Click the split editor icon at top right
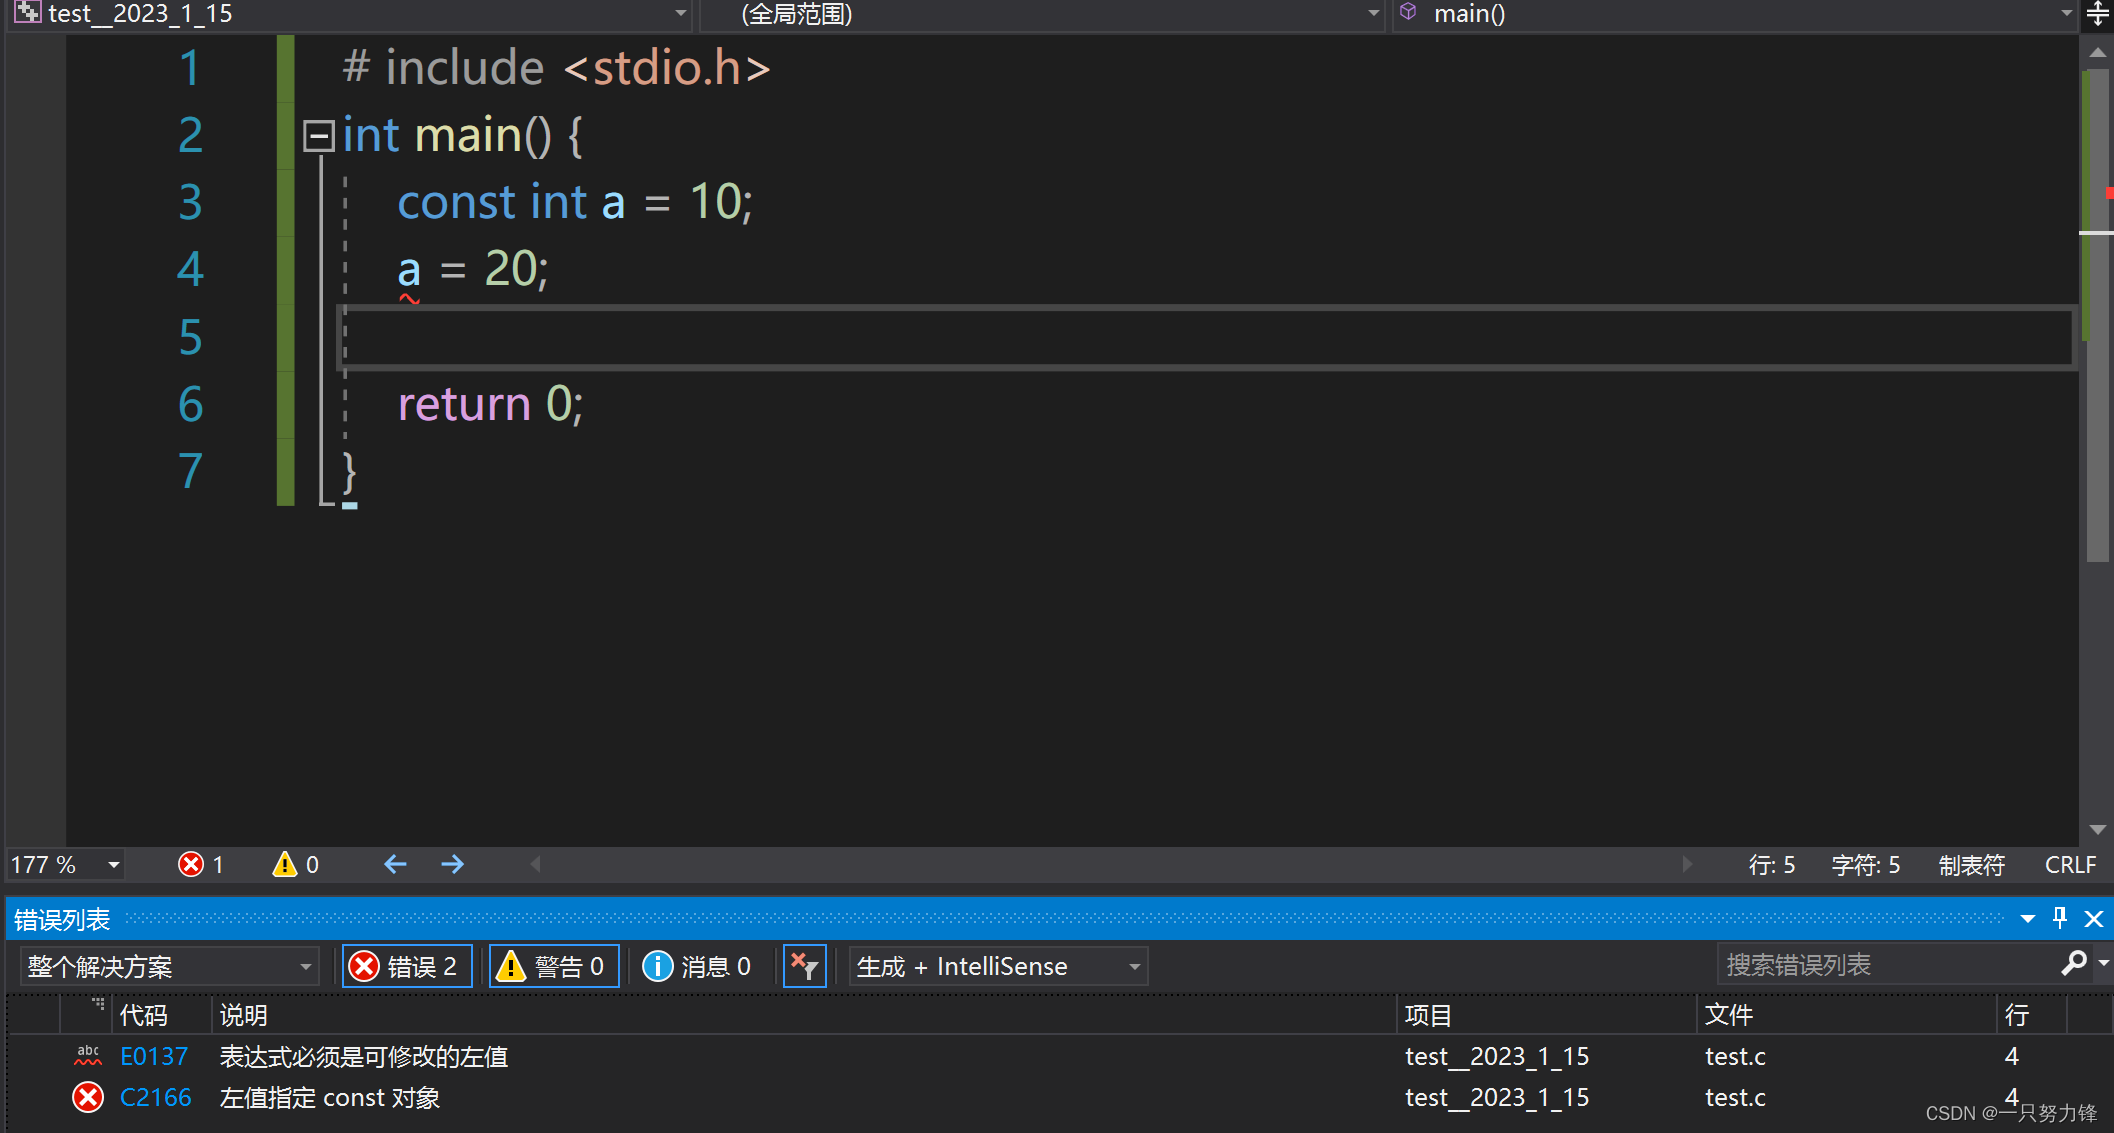Viewport: 2114px width, 1133px height. (2097, 14)
